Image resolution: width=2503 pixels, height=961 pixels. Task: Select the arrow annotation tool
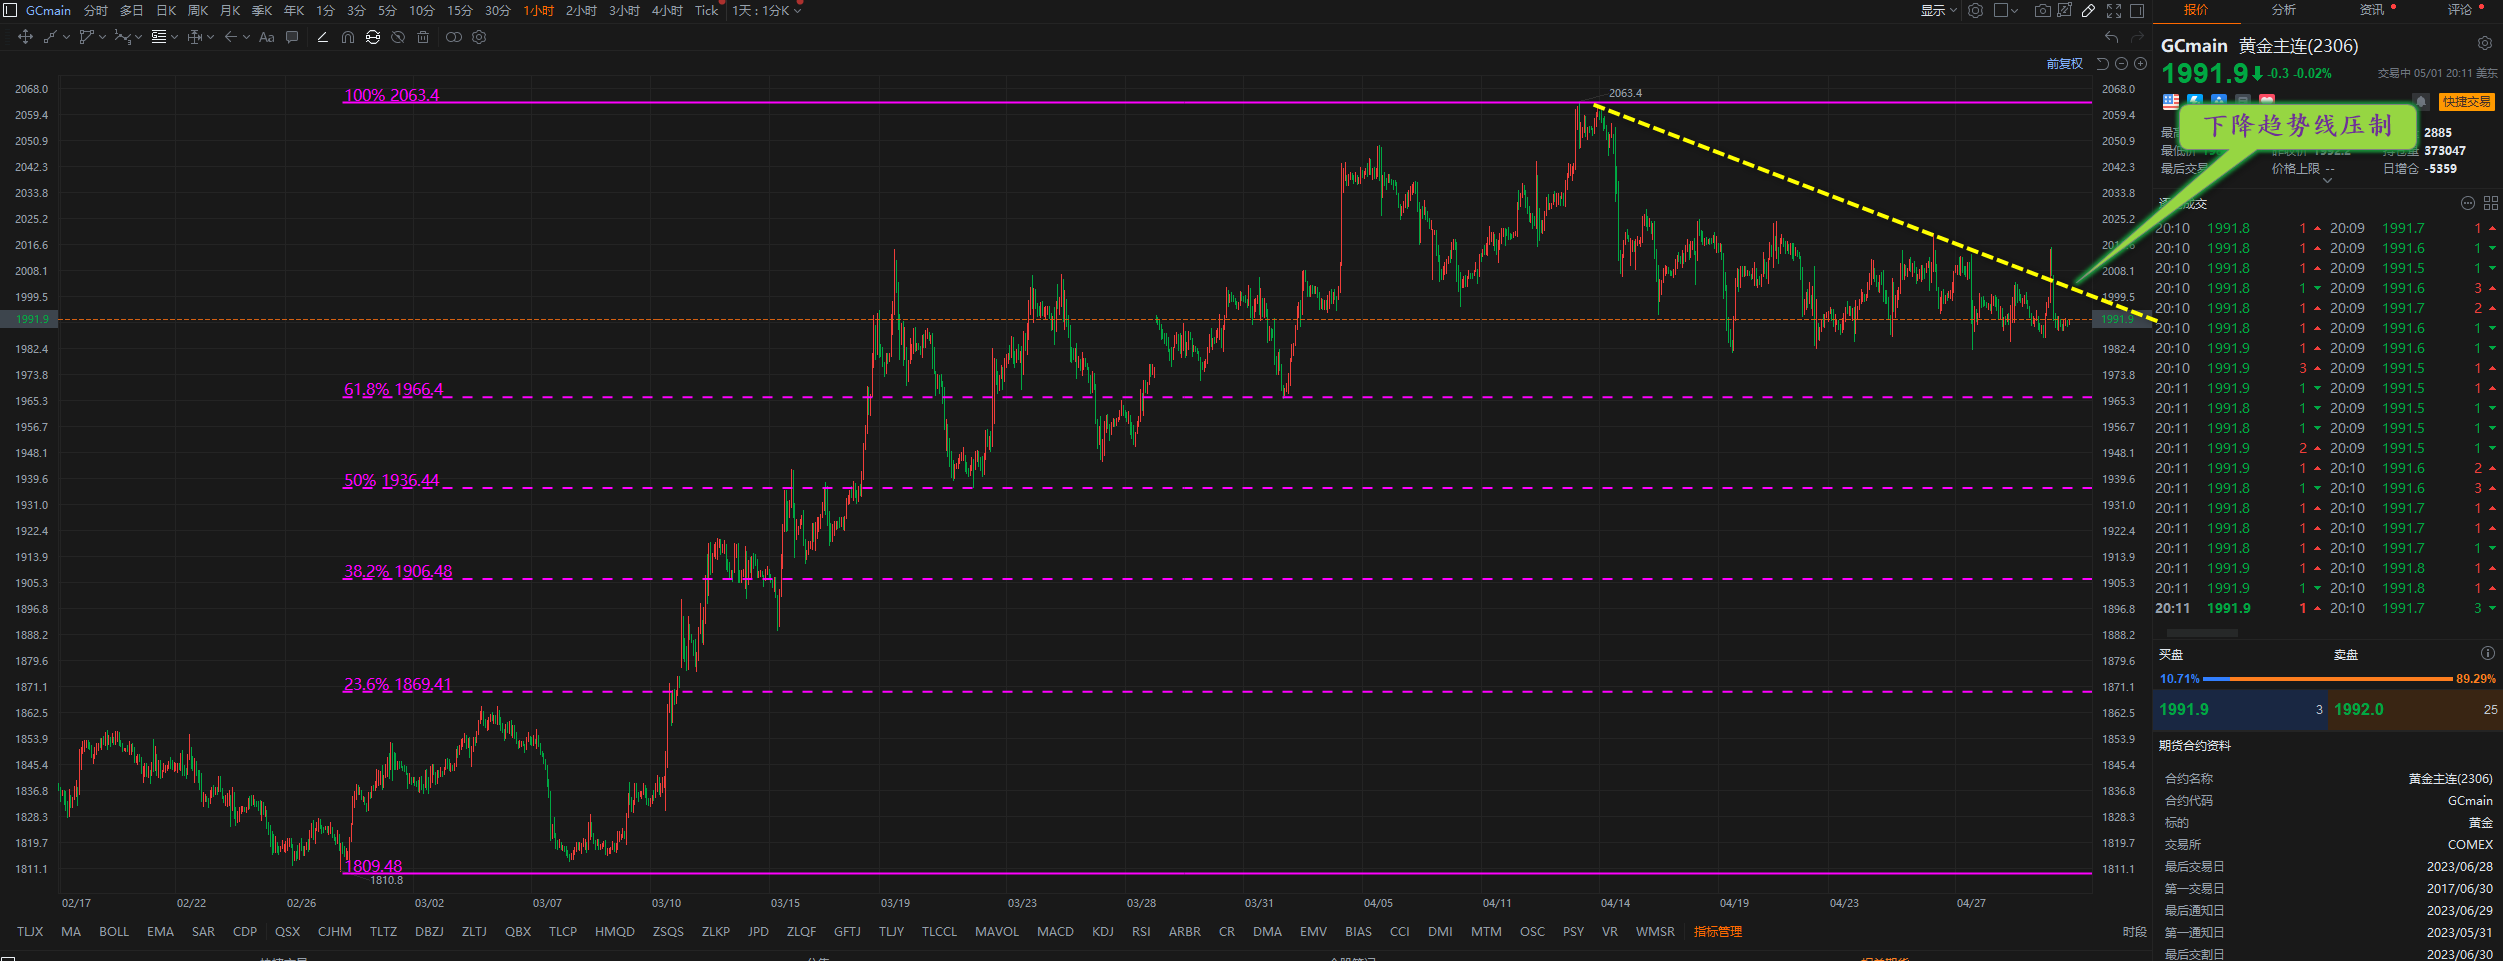(231, 37)
